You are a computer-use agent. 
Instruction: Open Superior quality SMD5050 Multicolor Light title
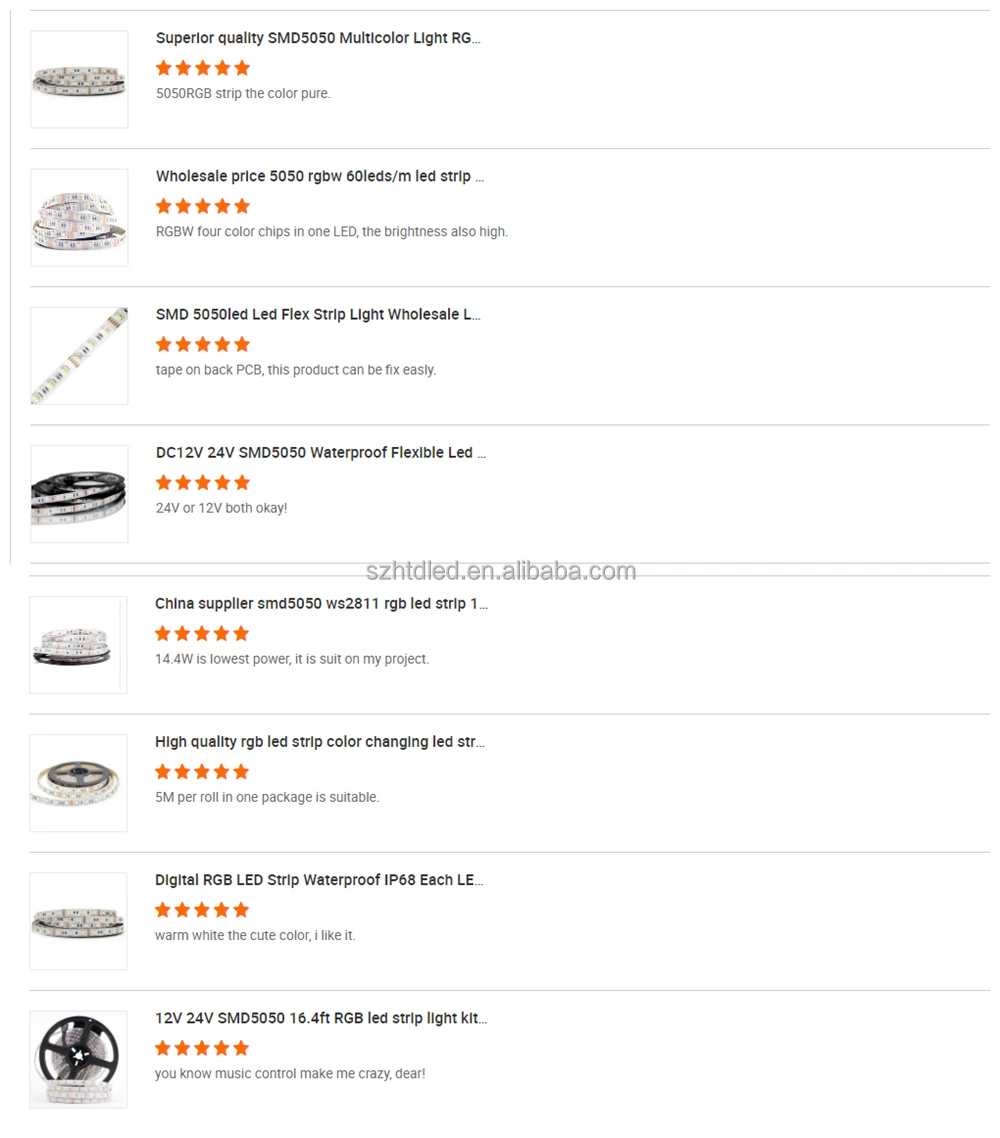[x=318, y=38]
